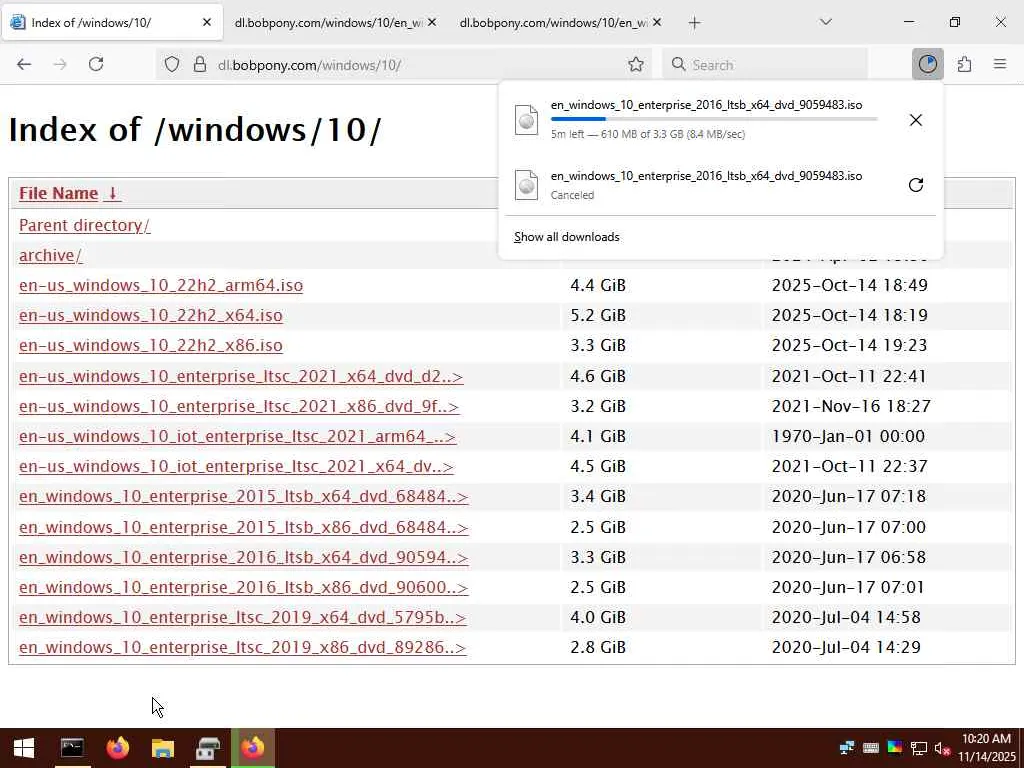
Task: Click the downloading ISO file icon
Action: (x=526, y=120)
